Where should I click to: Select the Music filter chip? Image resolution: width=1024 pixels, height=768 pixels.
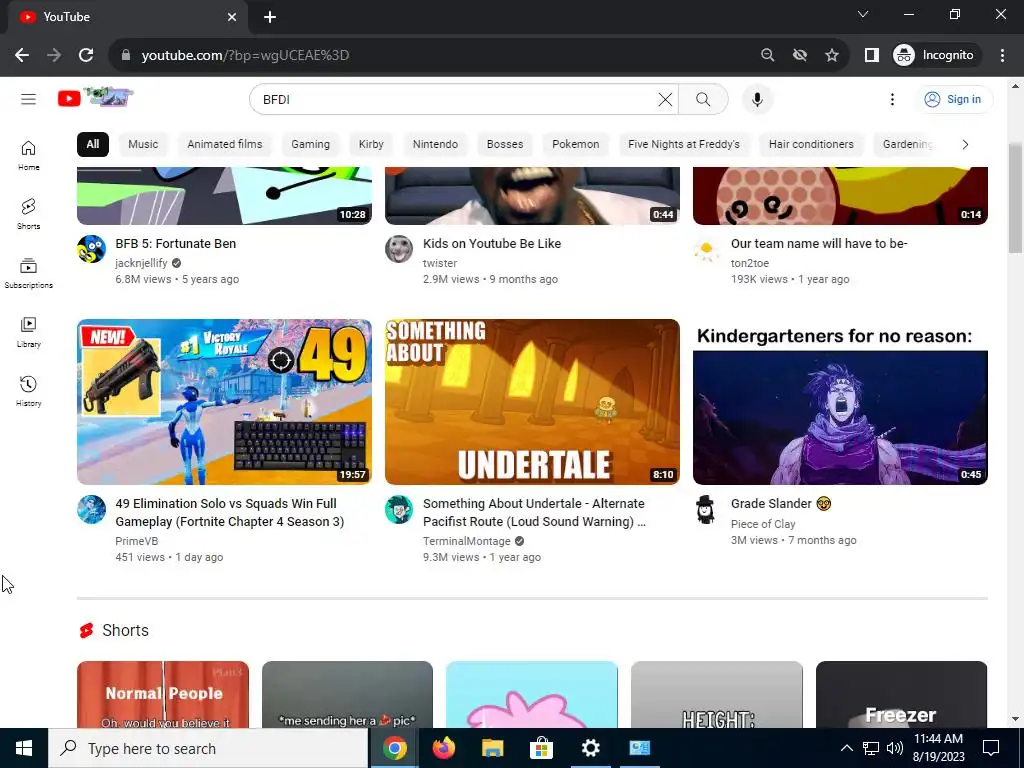tap(143, 144)
